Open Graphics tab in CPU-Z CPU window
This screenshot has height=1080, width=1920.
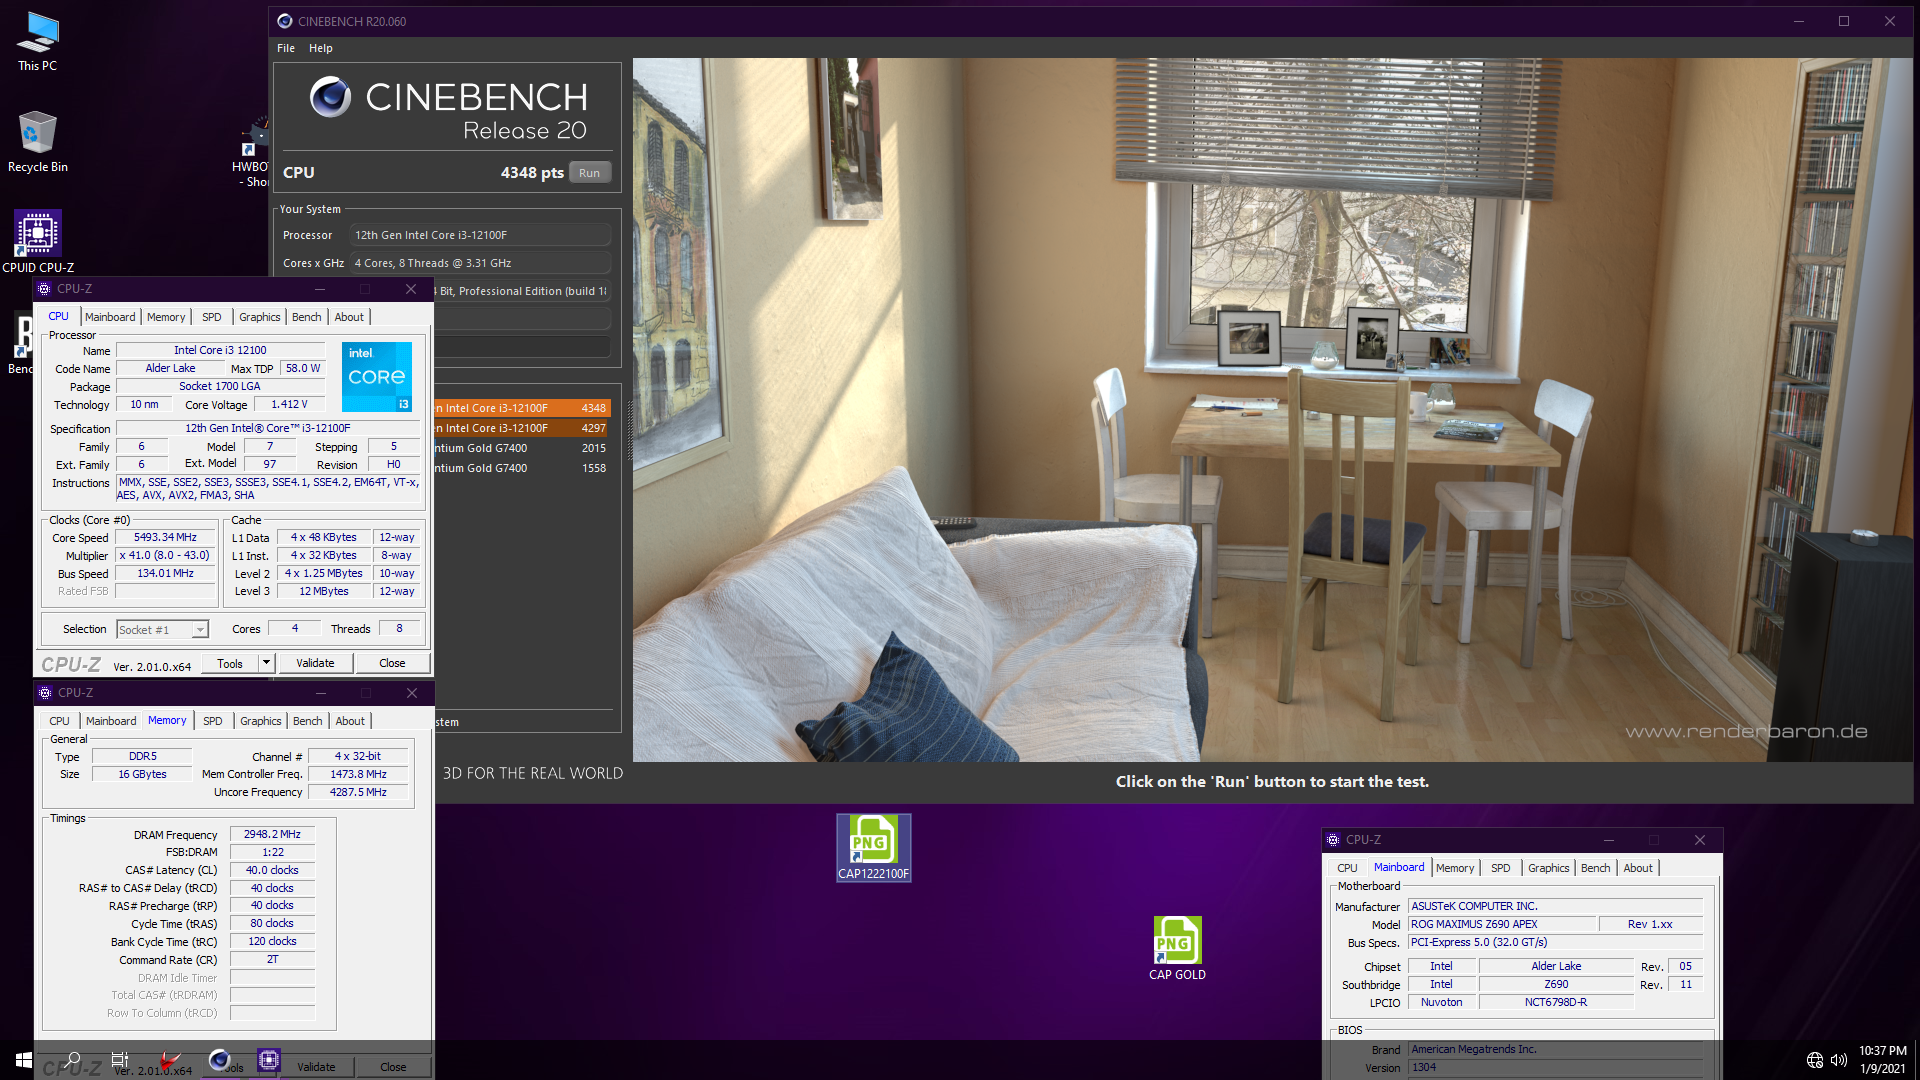(x=260, y=317)
